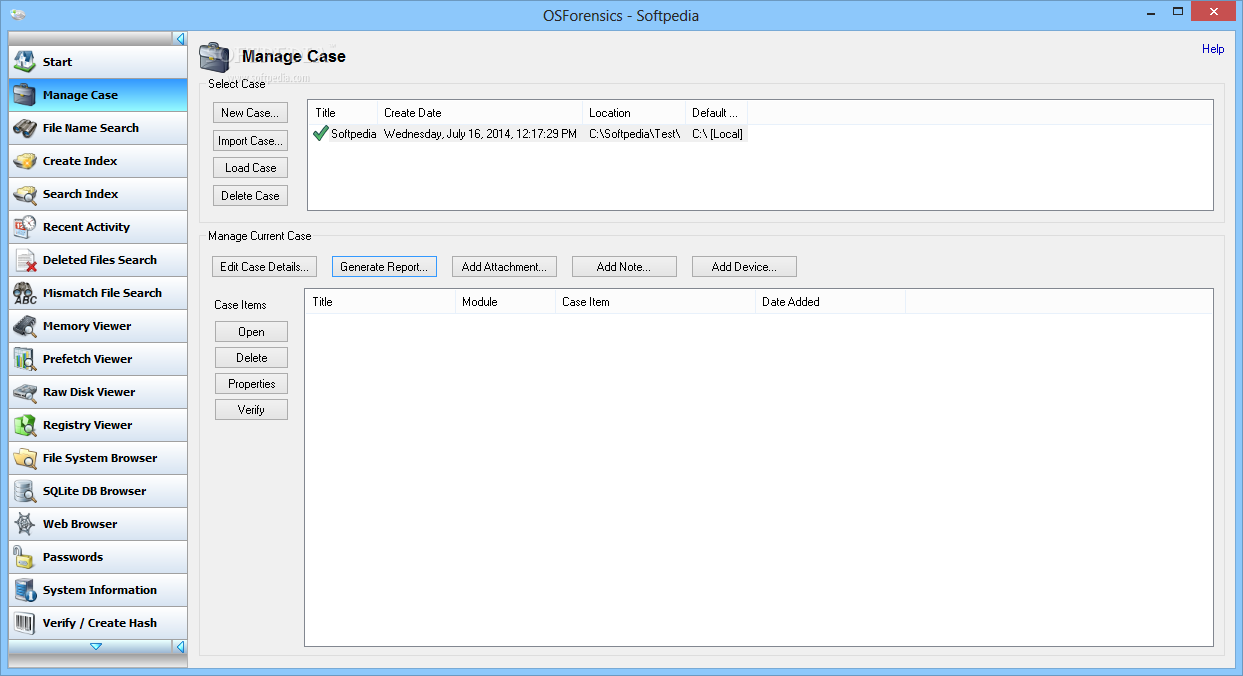Collapse sidebar using bottom left-arrow
This screenshot has height=676, width=1243.
click(180, 647)
